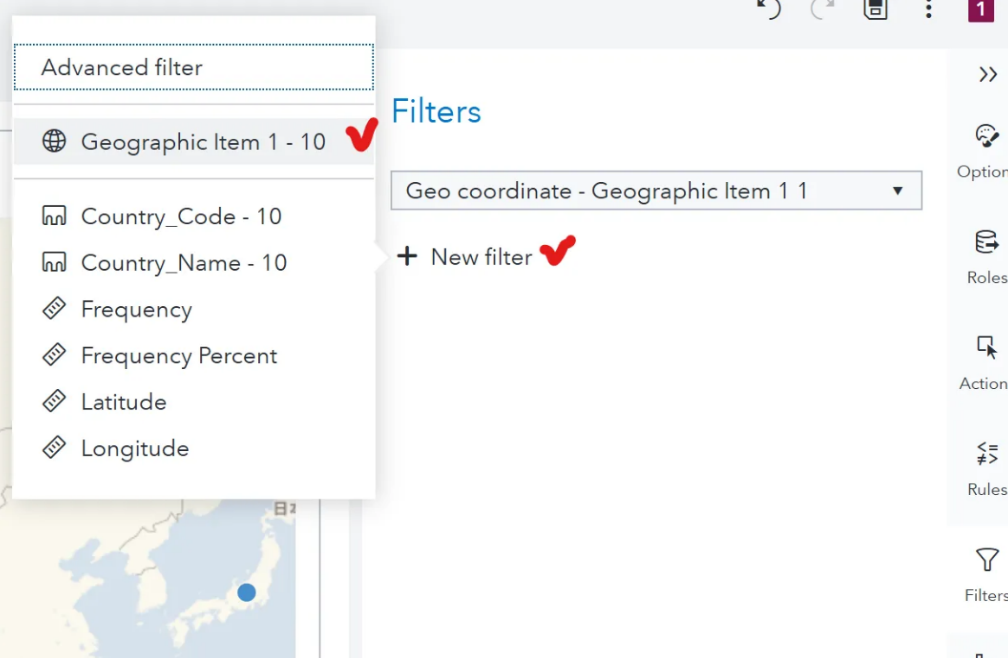1008x658 pixels.
Task: Click the Save icon in the toolbar
Action: (874, 11)
